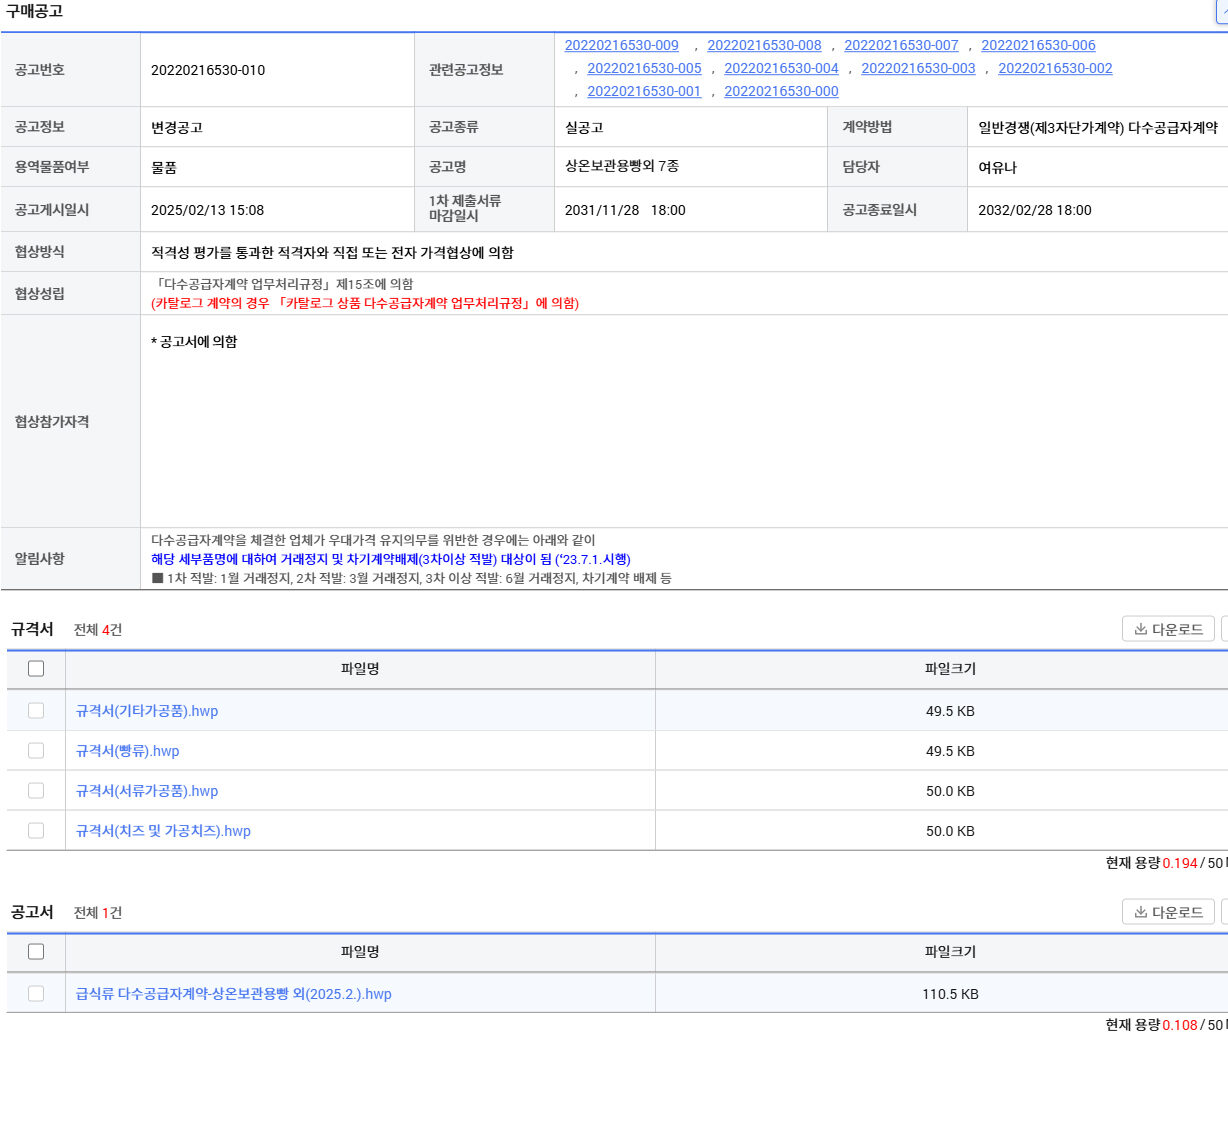Open file 규격서(기타가공품).hwp

[x=147, y=711]
